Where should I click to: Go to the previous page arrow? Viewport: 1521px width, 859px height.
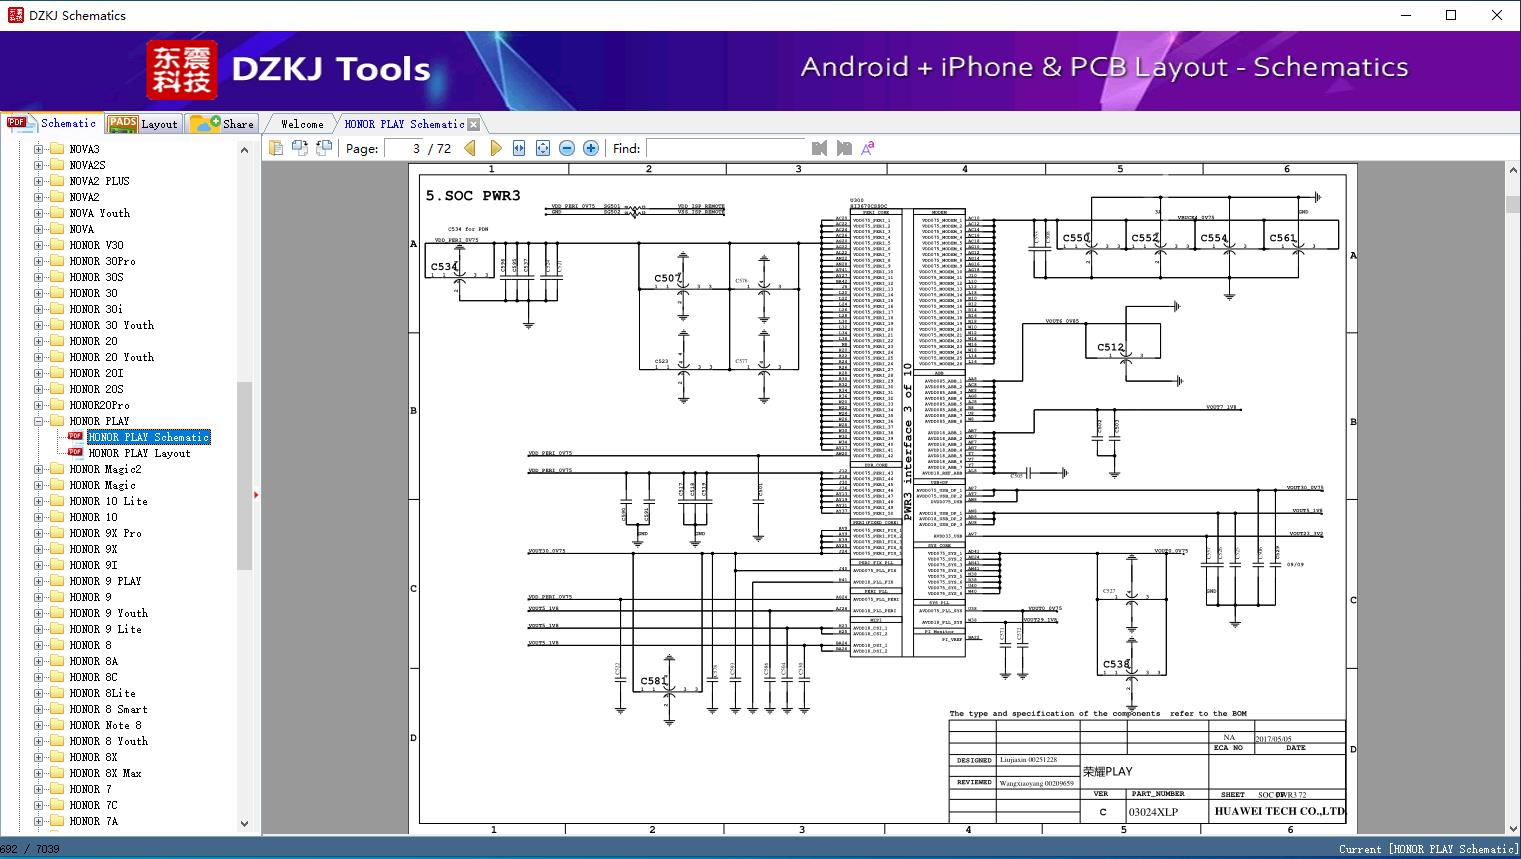tap(470, 148)
